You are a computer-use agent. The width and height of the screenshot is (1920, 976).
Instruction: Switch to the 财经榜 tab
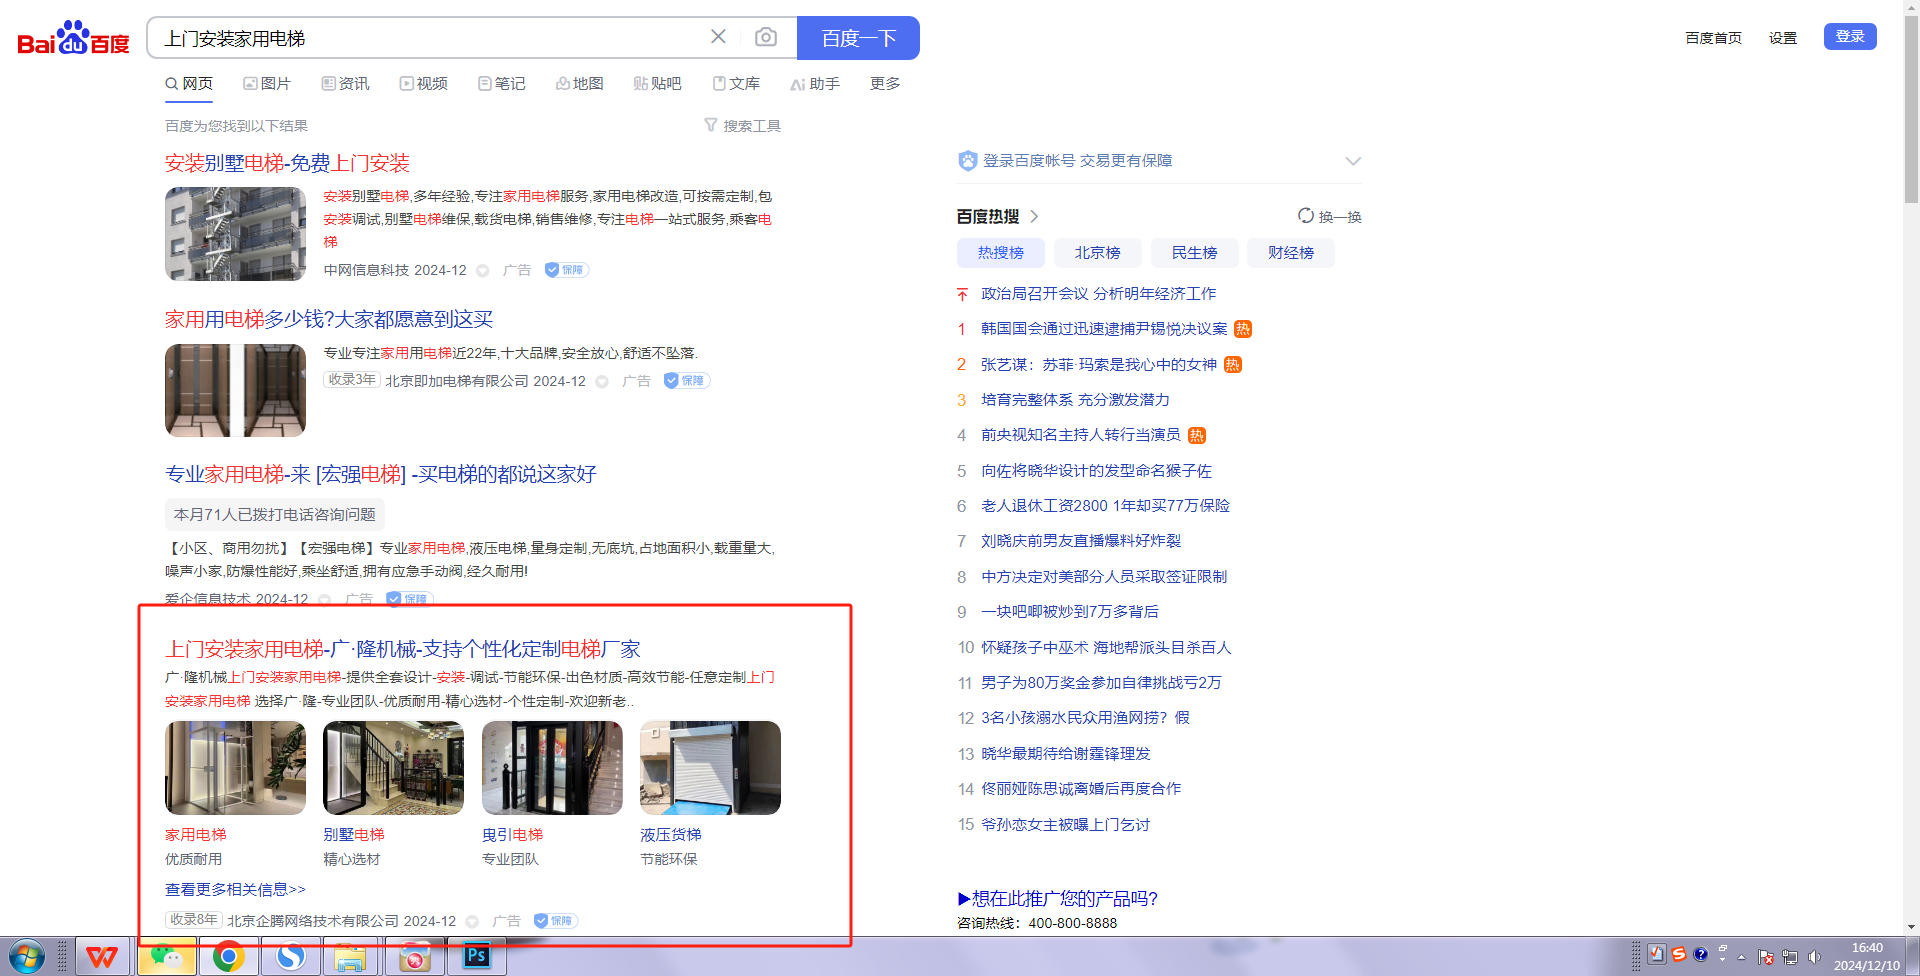(x=1290, y=253)
